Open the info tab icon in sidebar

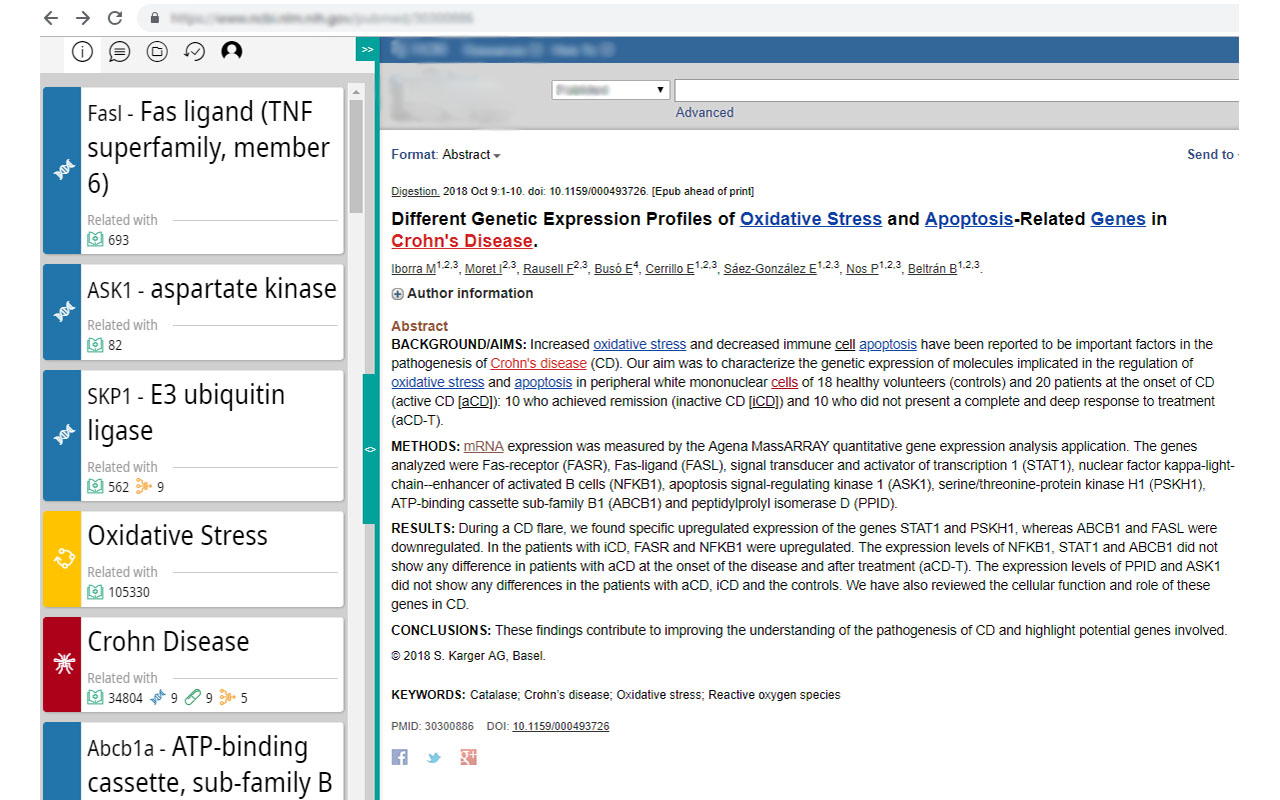82,51
